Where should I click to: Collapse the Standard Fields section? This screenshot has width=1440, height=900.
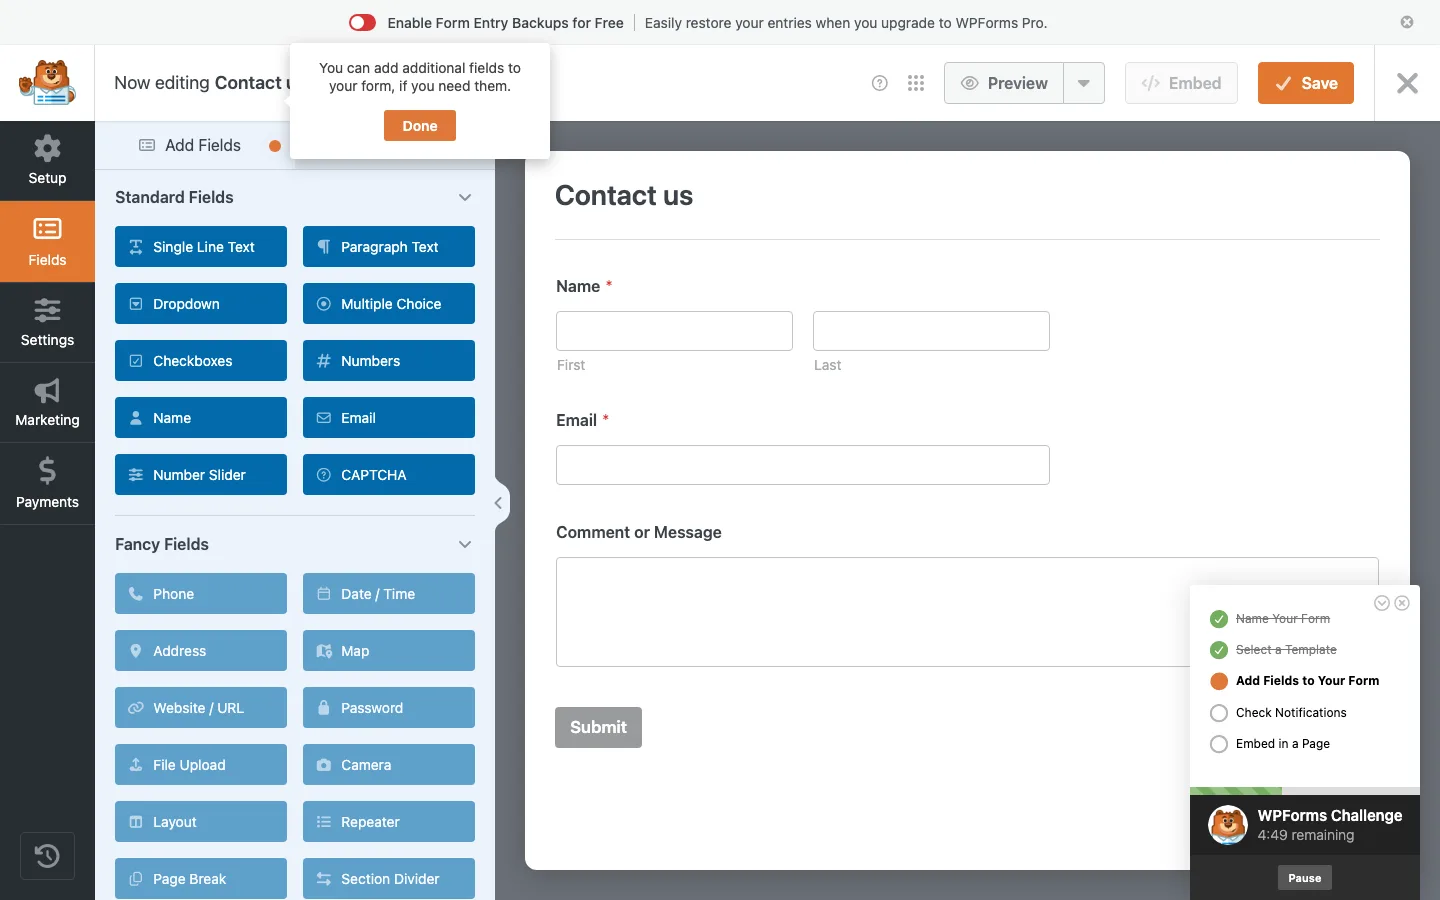click(465, 197)
